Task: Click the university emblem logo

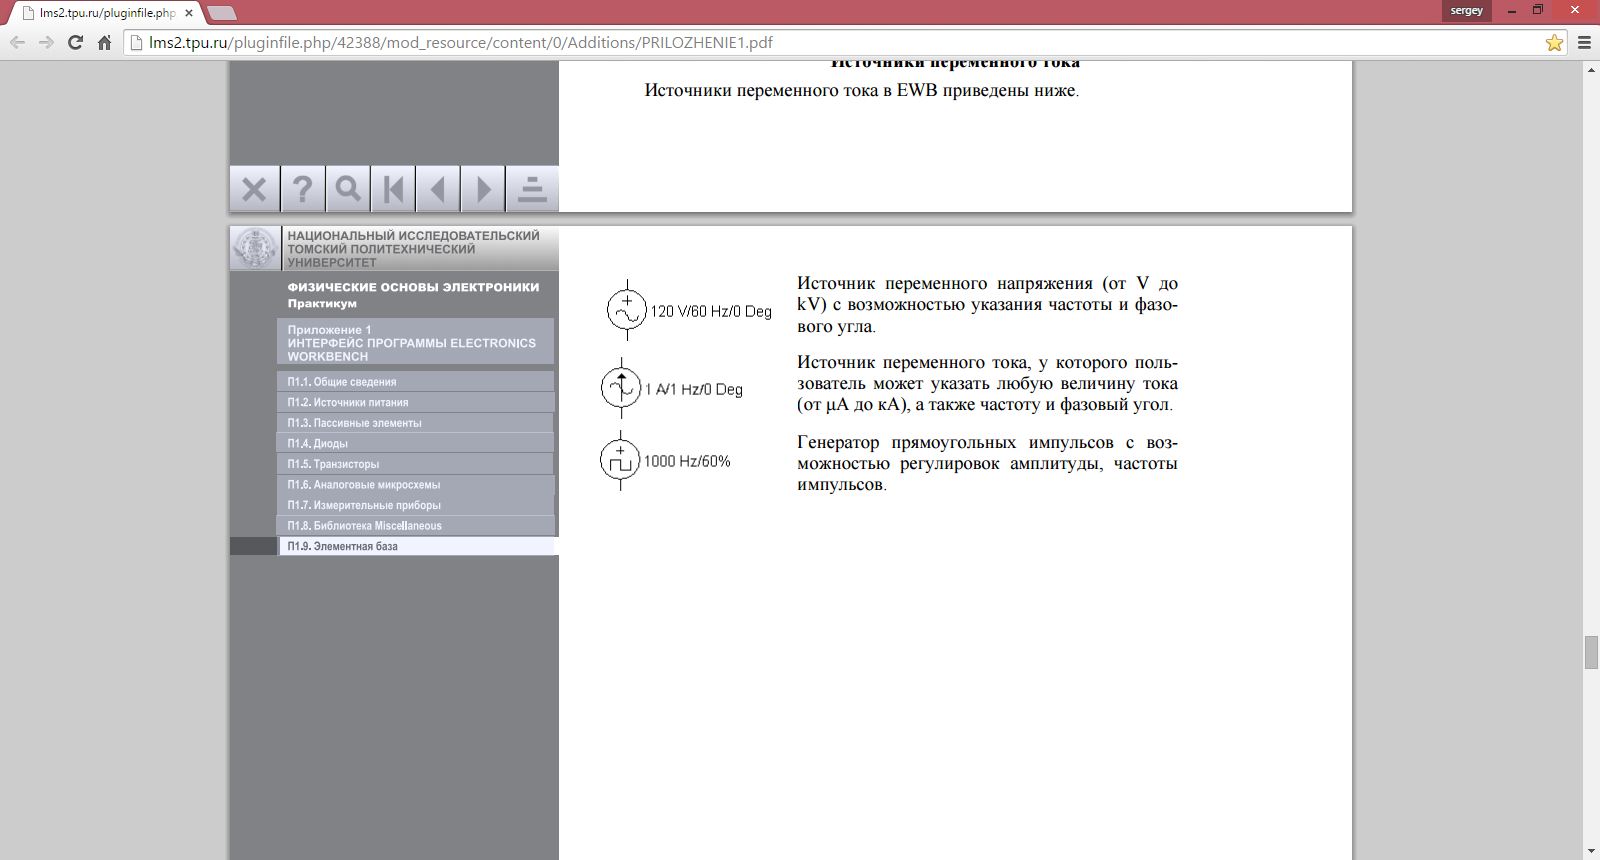Action: tap(255, 248)
